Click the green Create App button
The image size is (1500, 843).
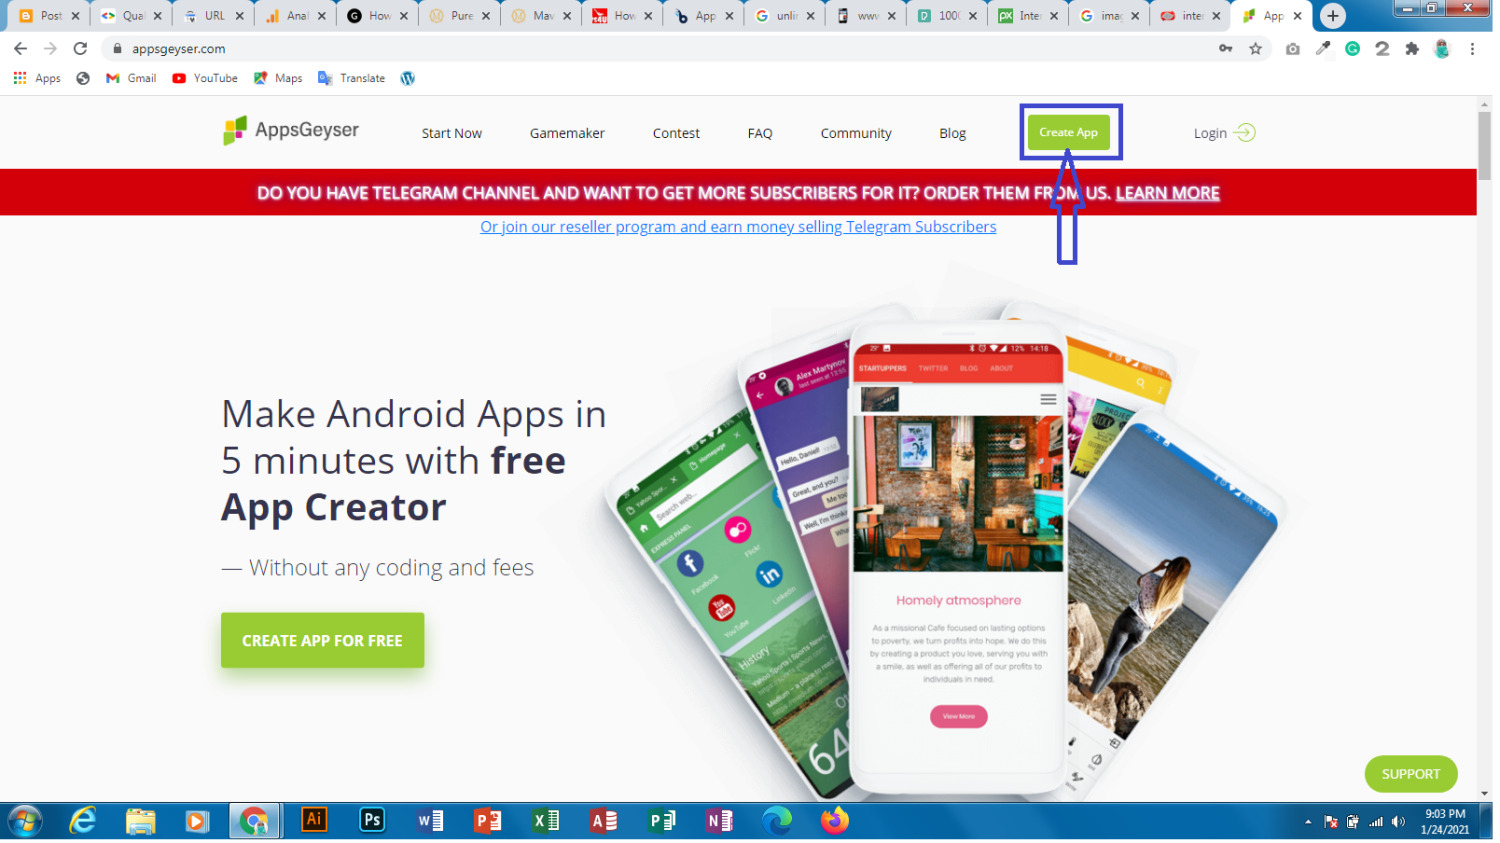(1069, 132)
